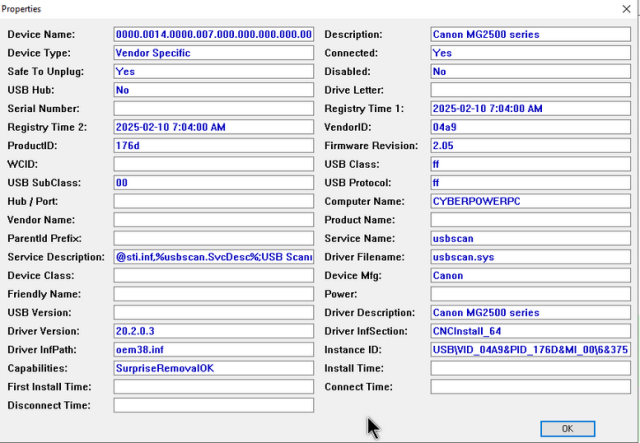The width and height of the screenshot is (640, 443).
Task: Click the Firmware Revision field 2.05
Action: coord(531,146)
